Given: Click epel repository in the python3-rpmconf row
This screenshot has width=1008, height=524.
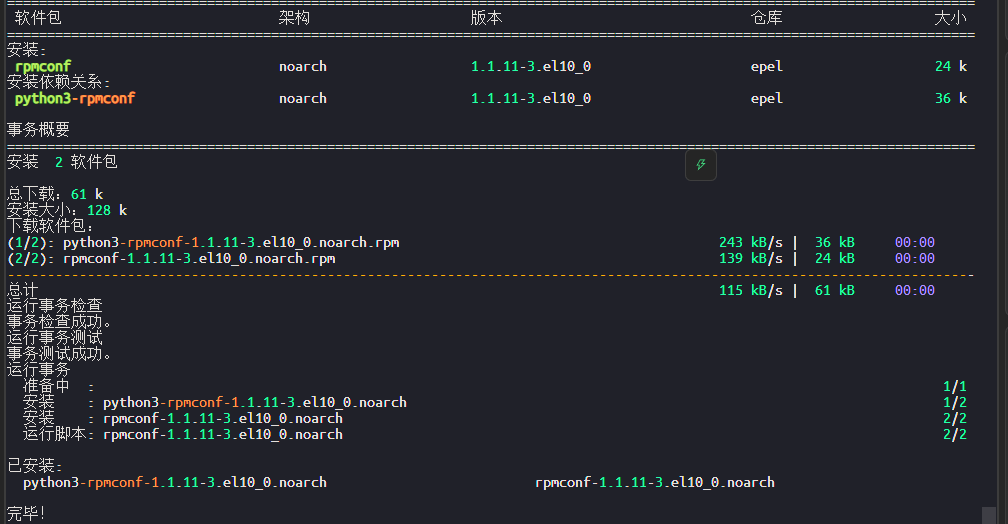Looking at the screenshot, I should coord(767,98).
